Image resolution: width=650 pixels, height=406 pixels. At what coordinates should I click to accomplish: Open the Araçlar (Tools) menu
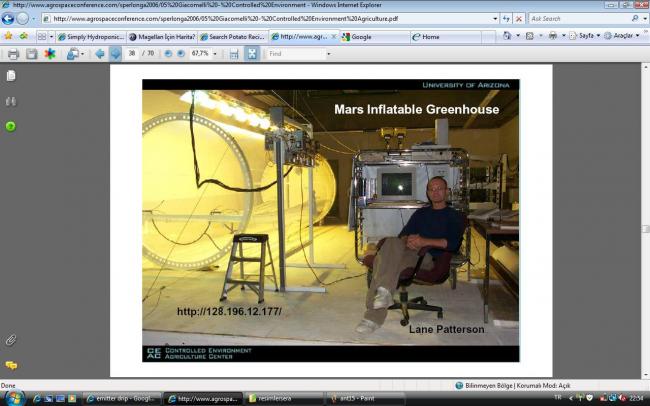[622, 36]
